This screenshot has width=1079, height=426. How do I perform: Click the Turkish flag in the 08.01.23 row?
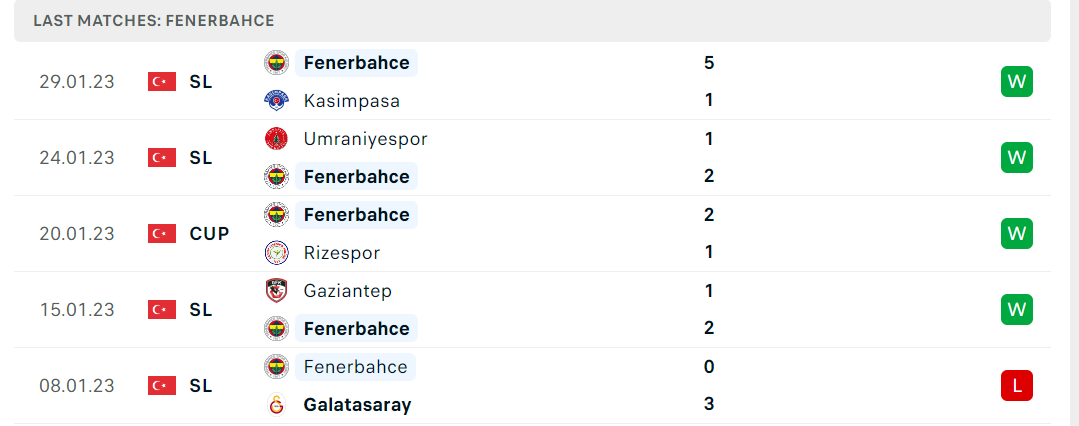tap(162, 385)
